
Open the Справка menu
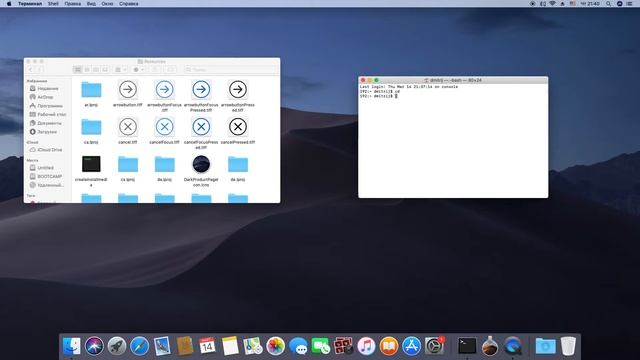pyautogui.click(x=129, y=4)
